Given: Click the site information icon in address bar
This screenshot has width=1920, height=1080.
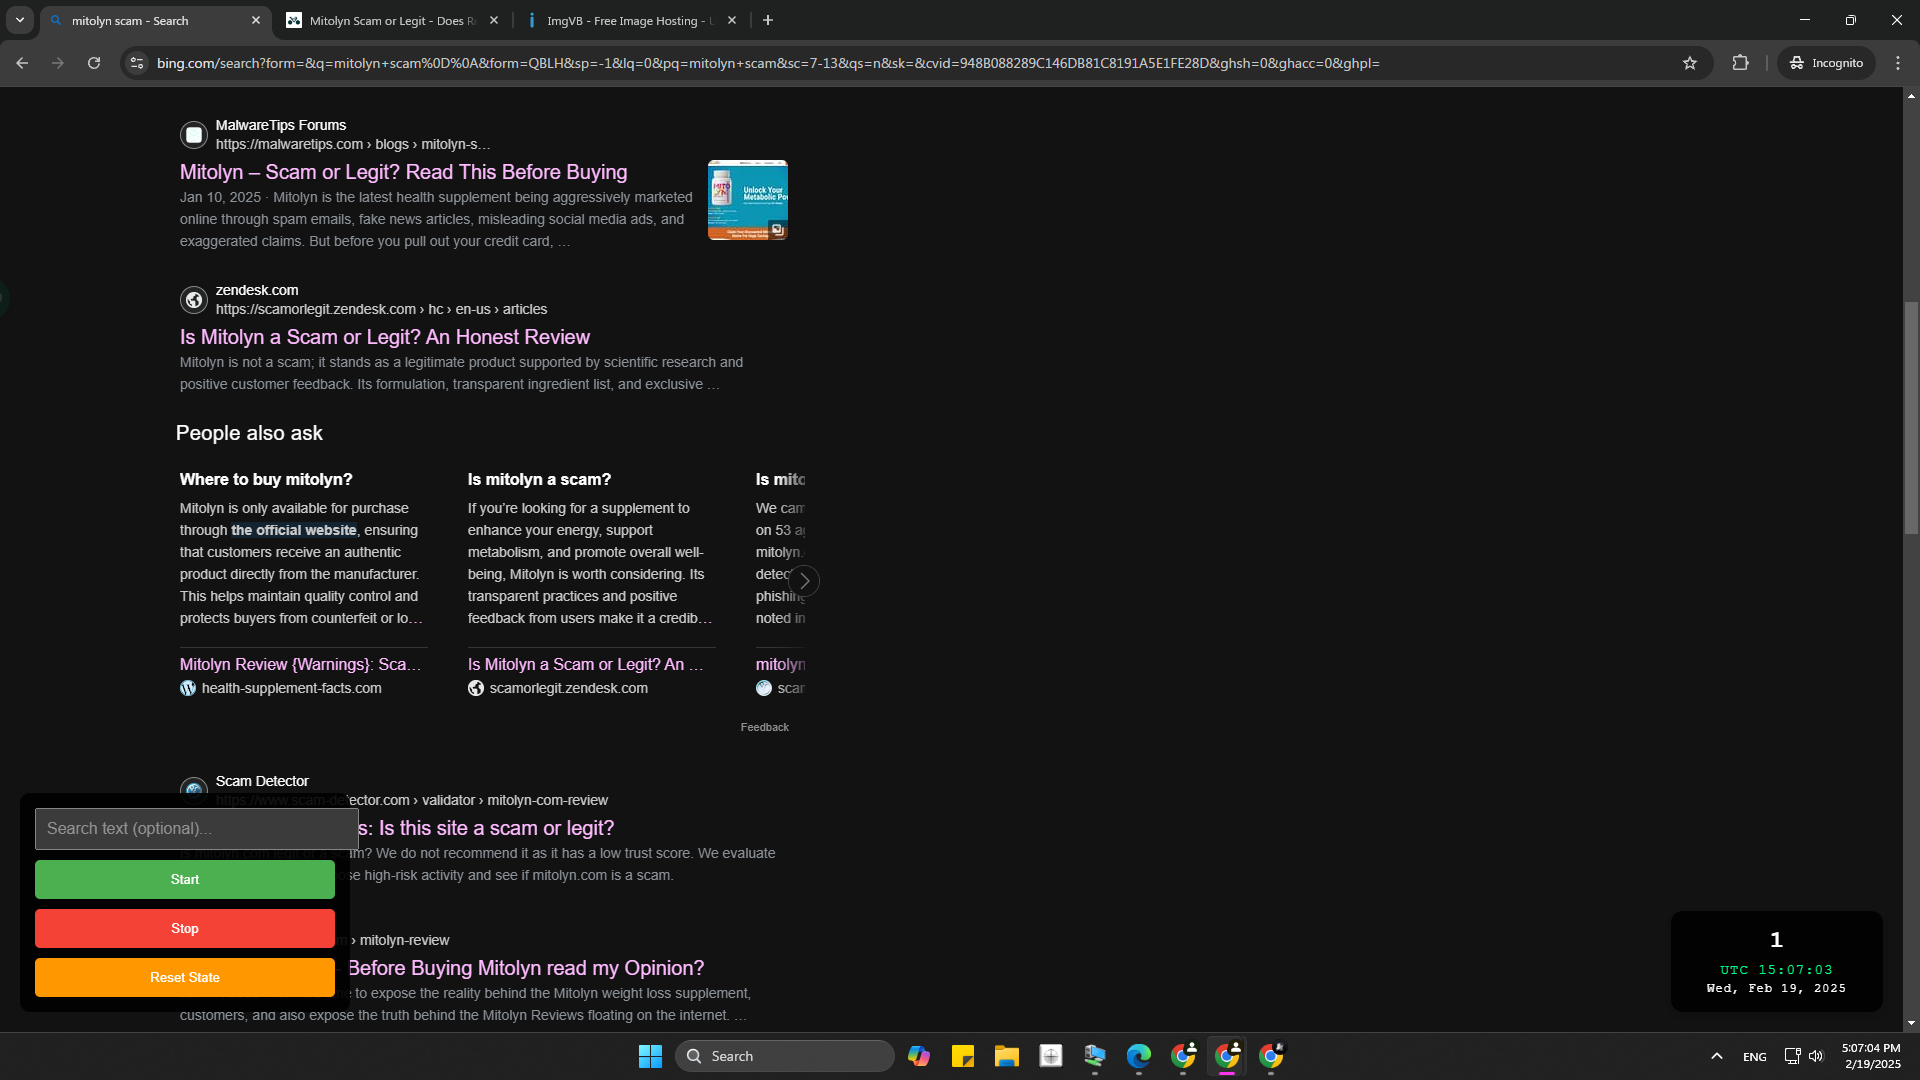Looking at the screenshot, I should click(138, 63).
